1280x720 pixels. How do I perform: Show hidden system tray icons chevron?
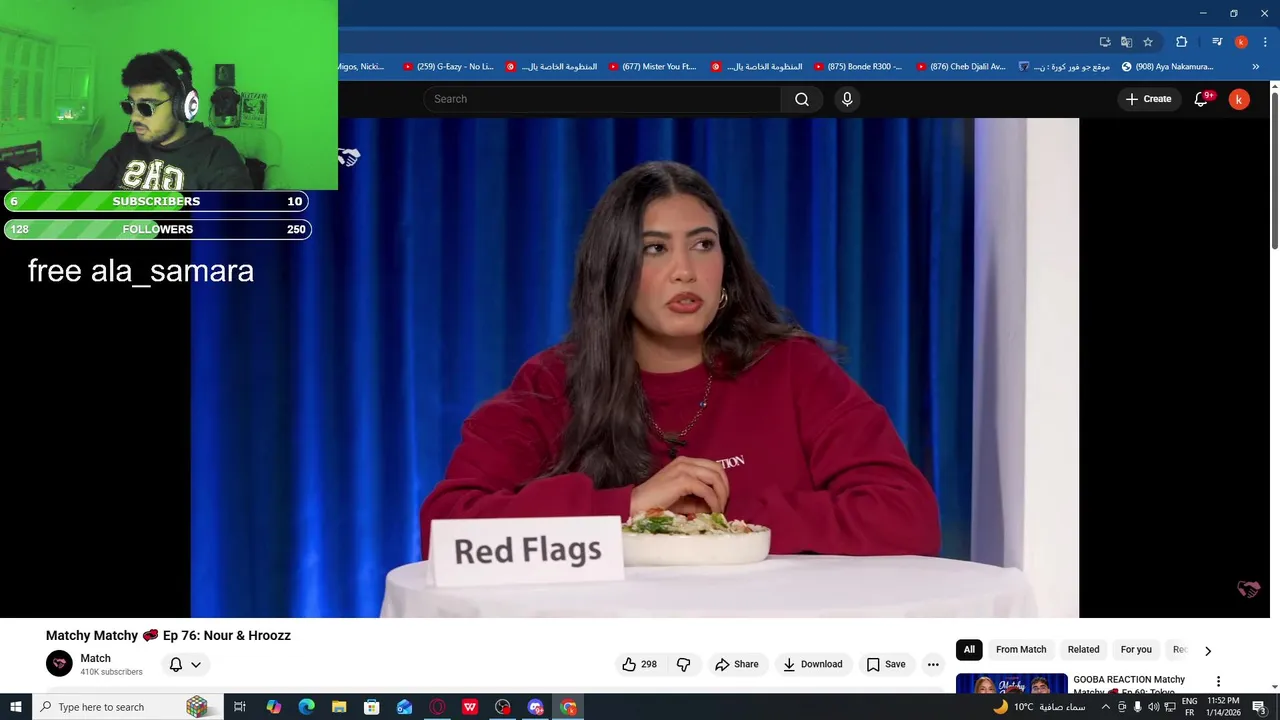point(1105,707)
